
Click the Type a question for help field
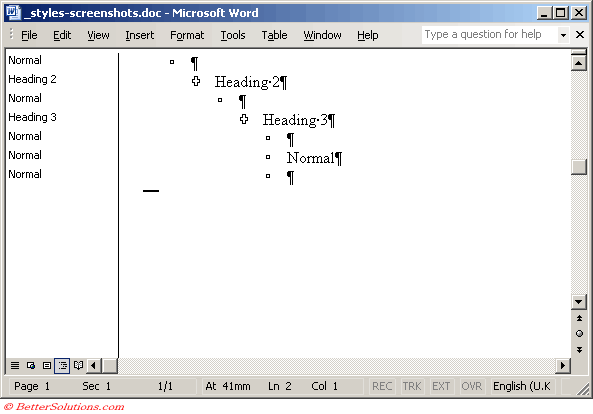pos(489,35)
